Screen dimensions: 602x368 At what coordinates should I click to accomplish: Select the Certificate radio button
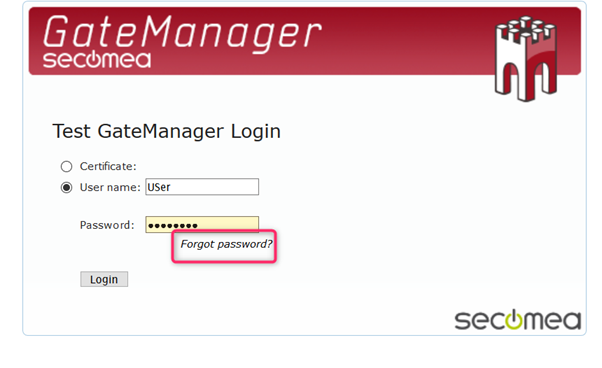coord(66,166)
